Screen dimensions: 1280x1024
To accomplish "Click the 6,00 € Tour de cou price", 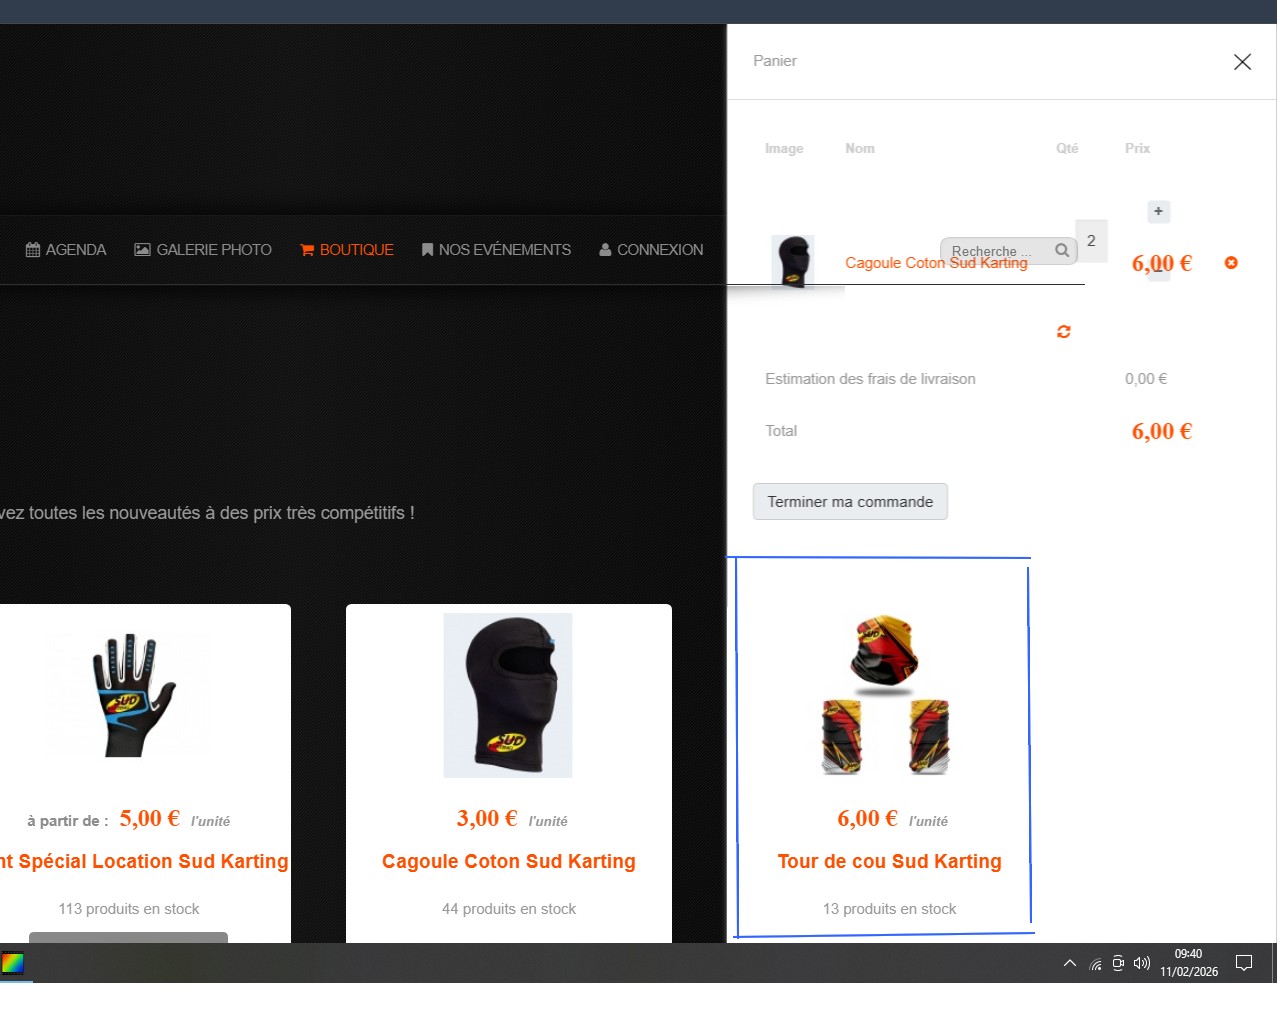I will [x=867, y=818].
